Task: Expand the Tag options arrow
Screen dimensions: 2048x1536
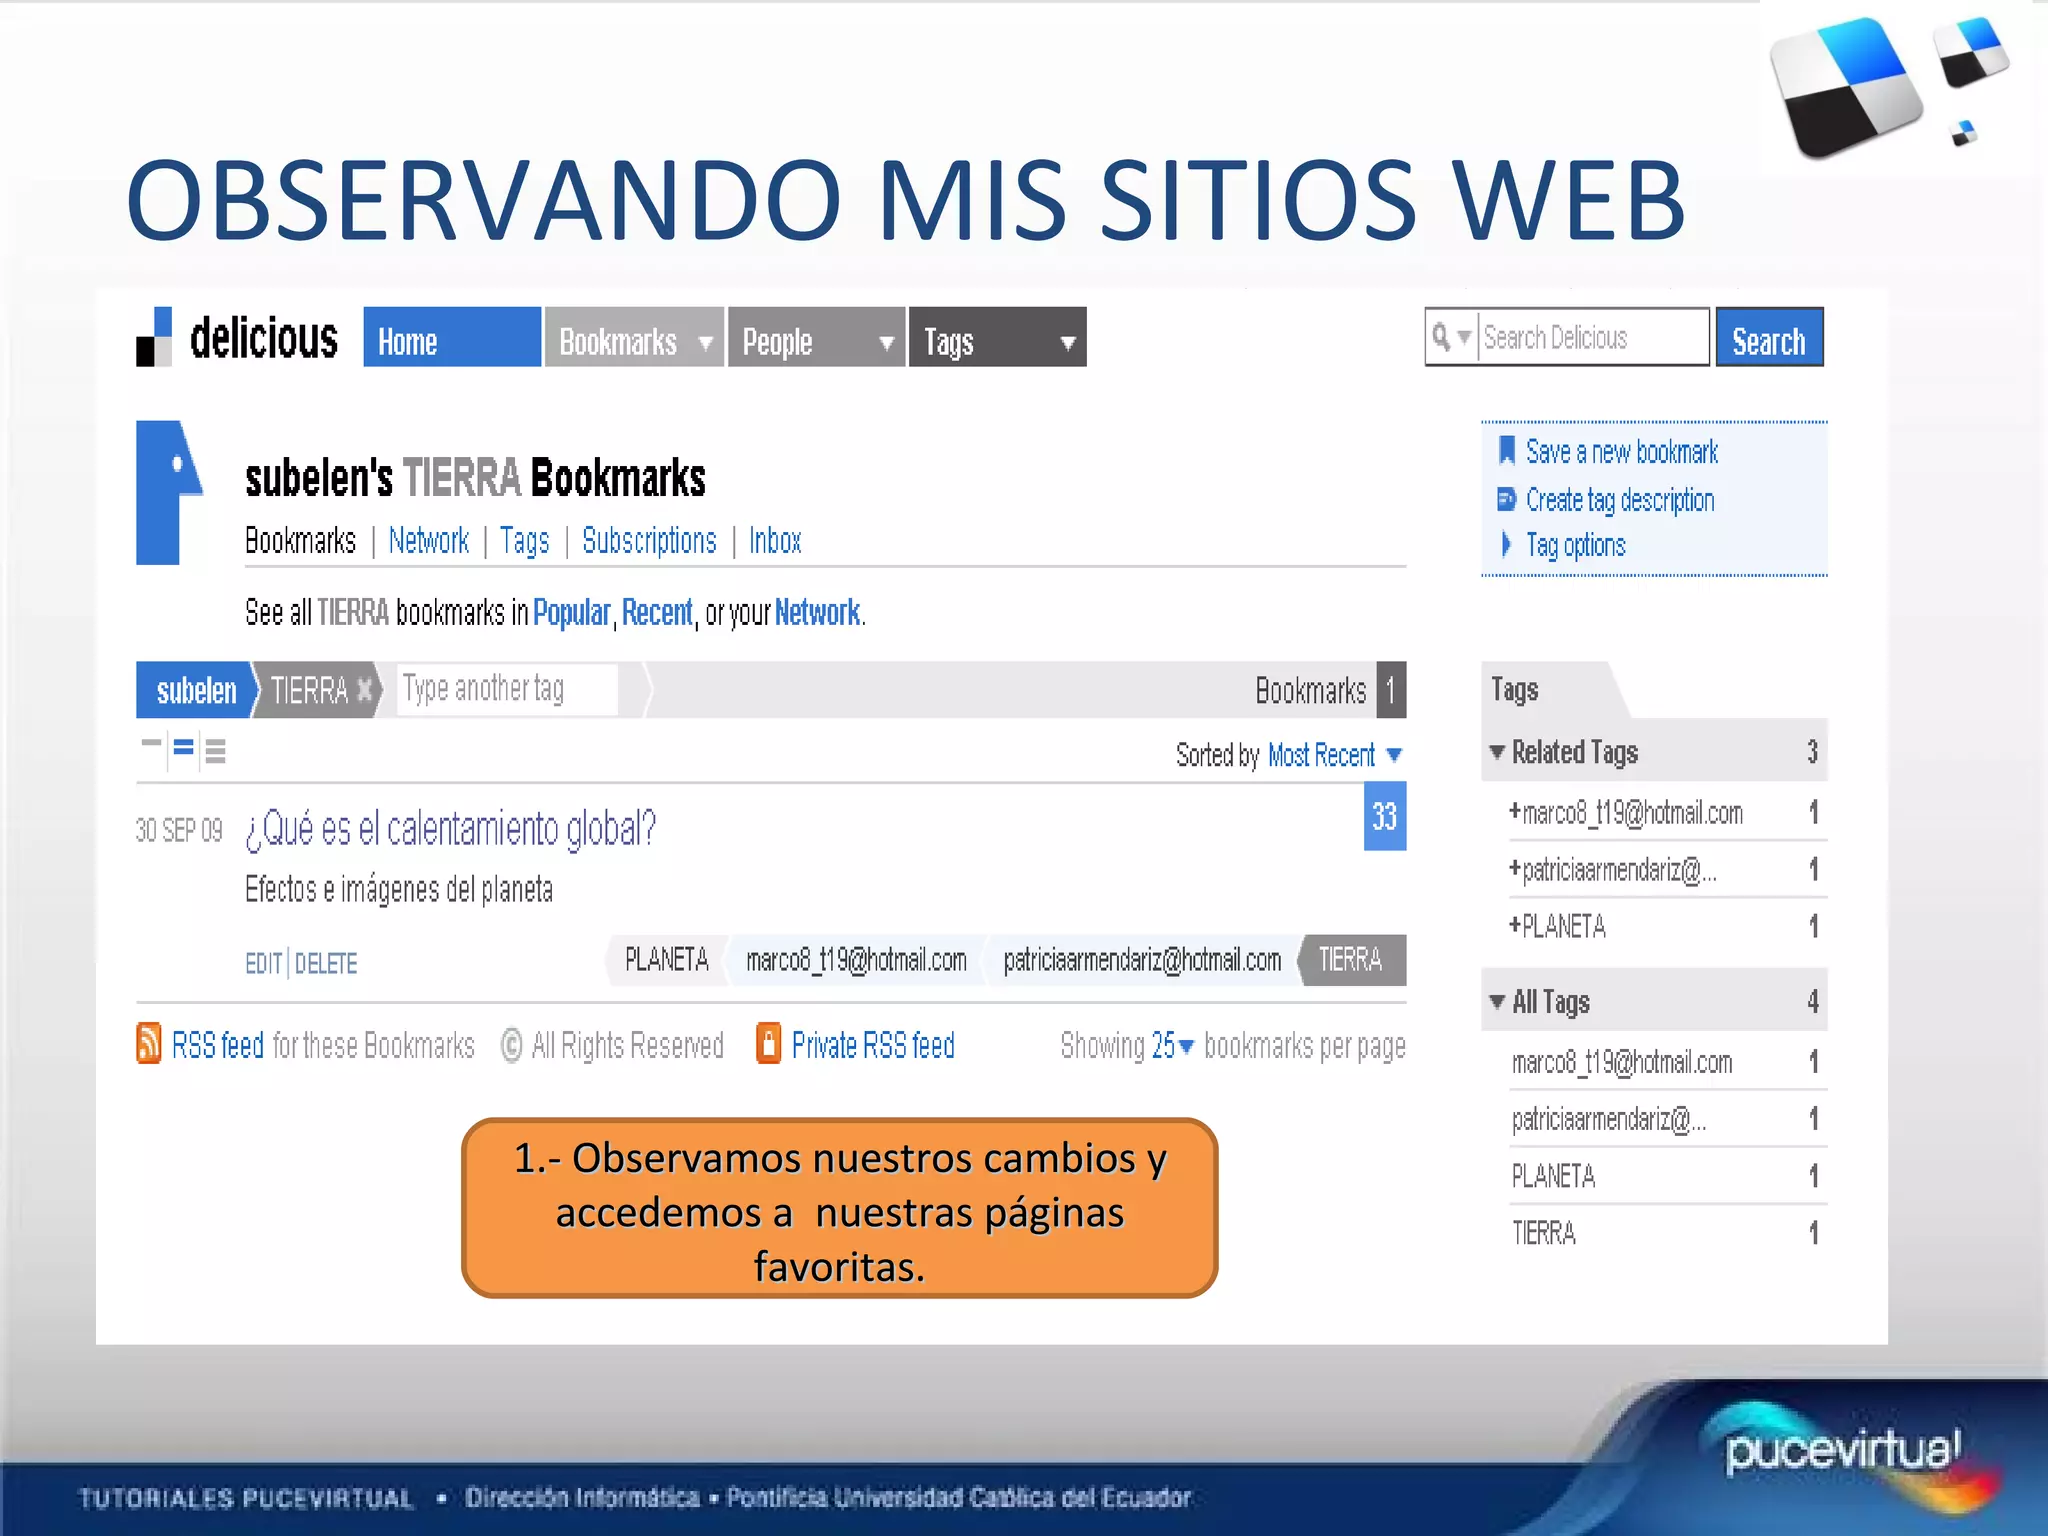Action: (x=1506, y=544)
